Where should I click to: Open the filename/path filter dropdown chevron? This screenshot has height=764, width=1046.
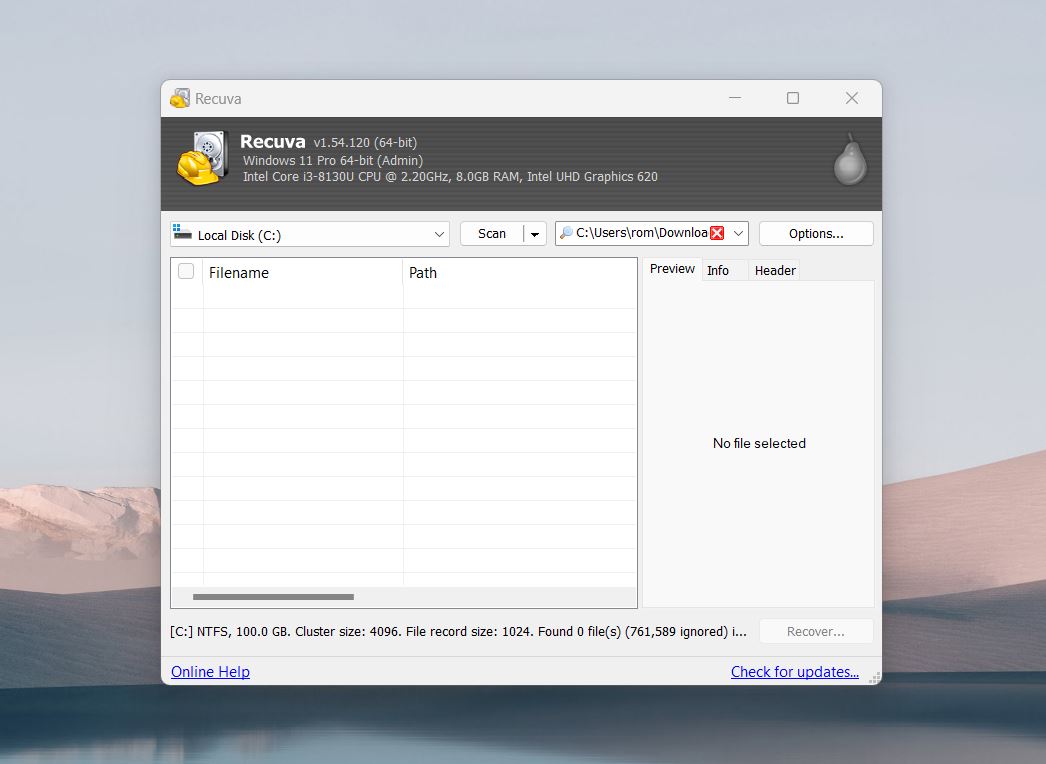[x=738, y=234]
